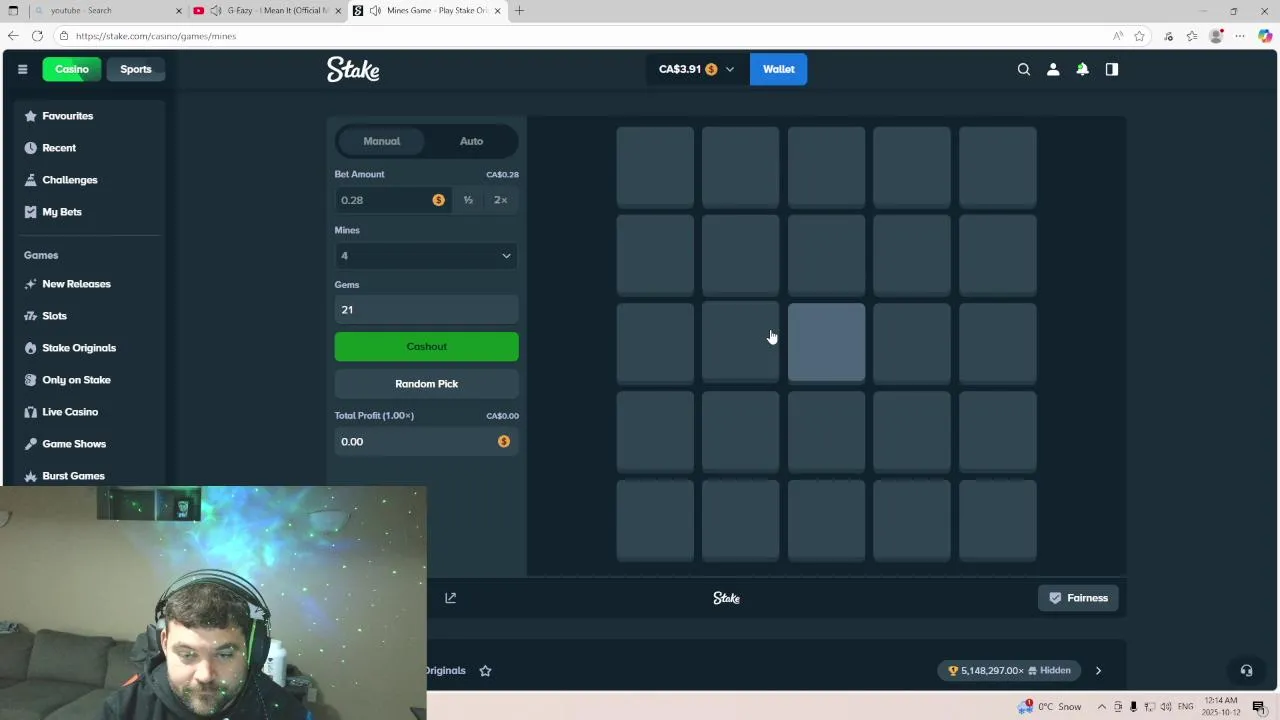Refresh the browser page
The image size is (1280, 720).
click(x=37, y=36)
